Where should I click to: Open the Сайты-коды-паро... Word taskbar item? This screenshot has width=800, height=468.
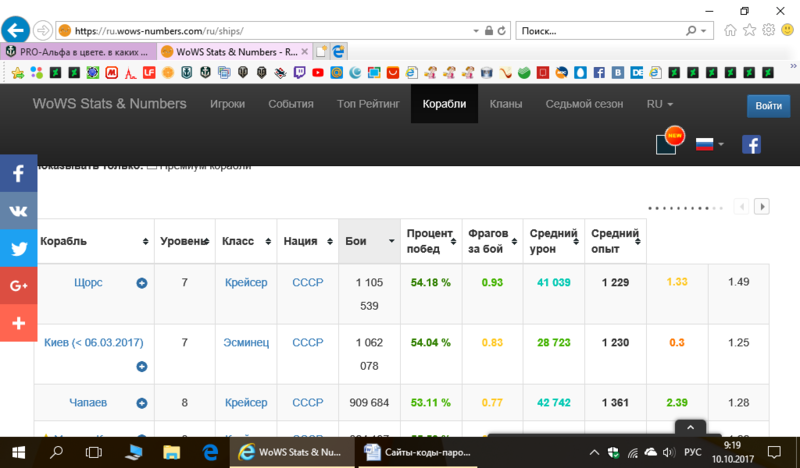(418, 452)
